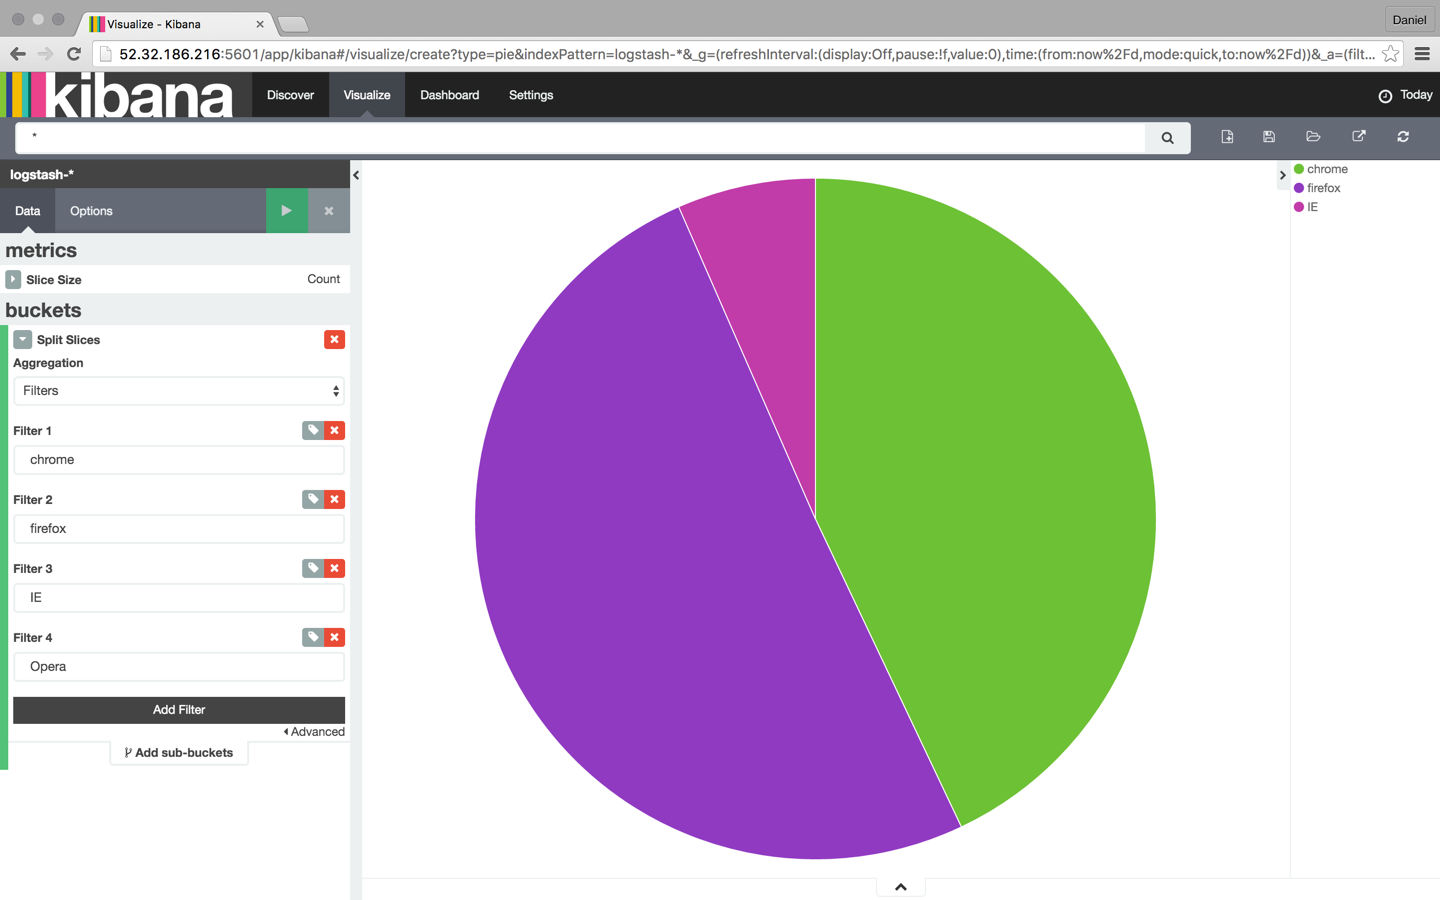Expand the Slice Size metric
The height and width of the screenshot is (900, 1440).
pos(13,279)
